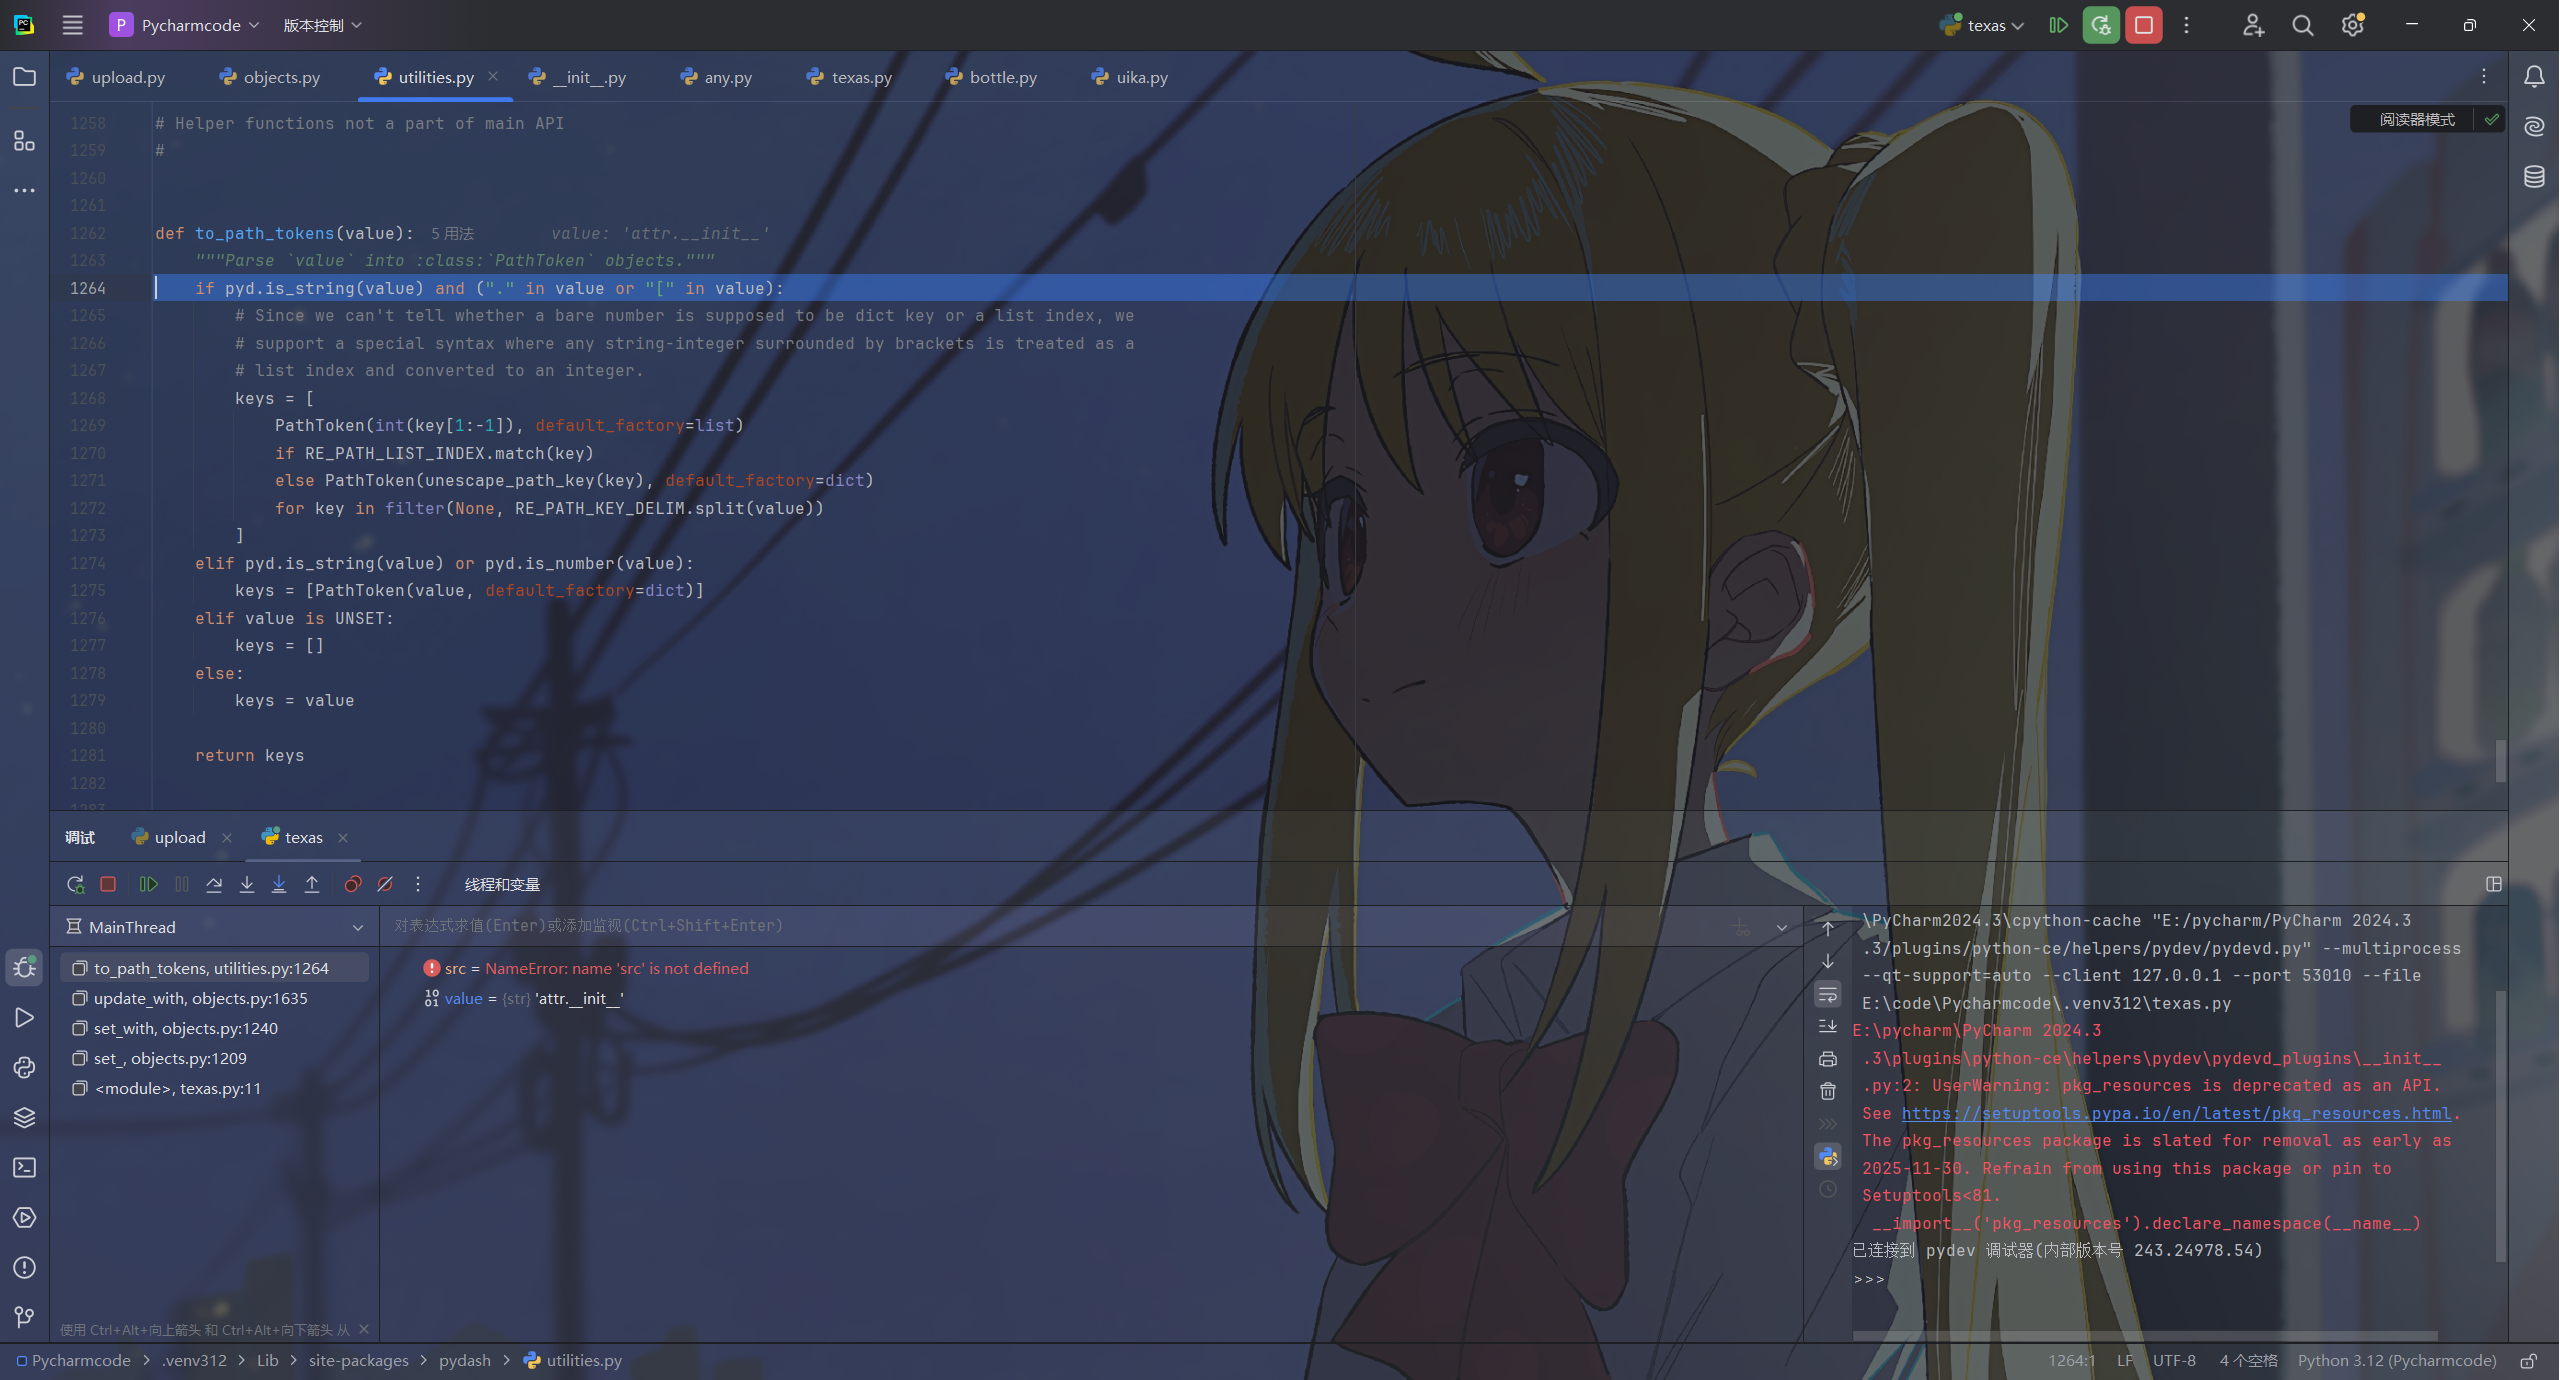The height and width of the screenshot is (1380, 2560).
Task: Toggle soft-wrap in debug console
Action: point(1828,994)
